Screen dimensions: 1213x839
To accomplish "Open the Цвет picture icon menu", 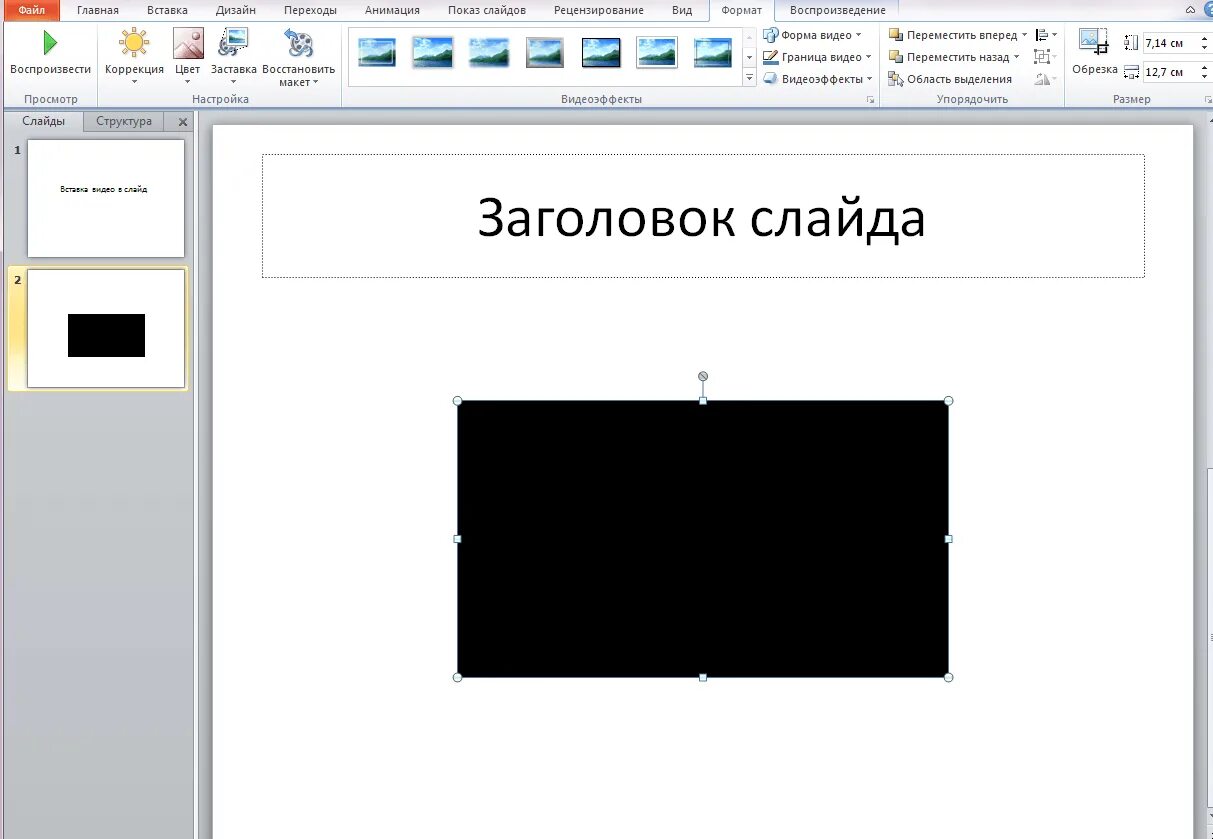I will pos(188,43).
